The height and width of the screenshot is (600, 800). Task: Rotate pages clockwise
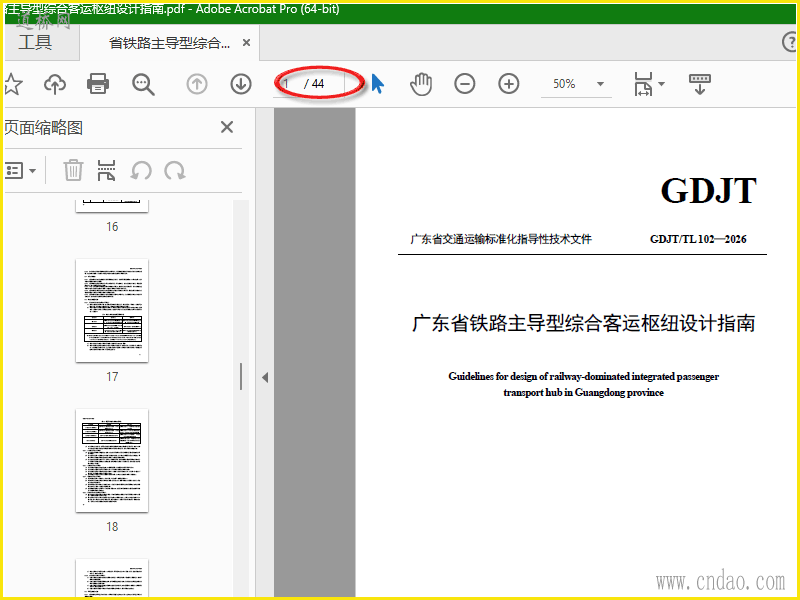point(174,170)
